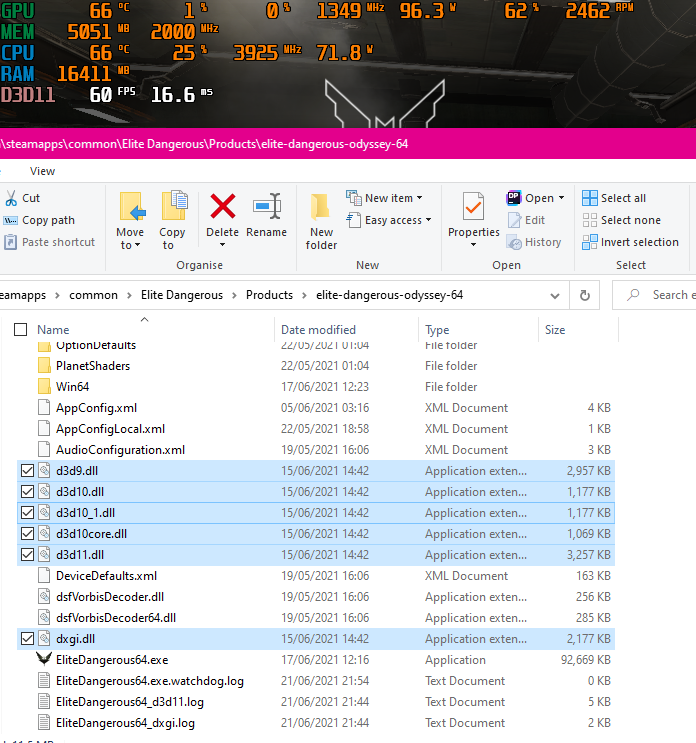Go to elite-dangerous-odyssey-64 breadcrumb
The height and width of the screenshot is (743, 696).
389,295
